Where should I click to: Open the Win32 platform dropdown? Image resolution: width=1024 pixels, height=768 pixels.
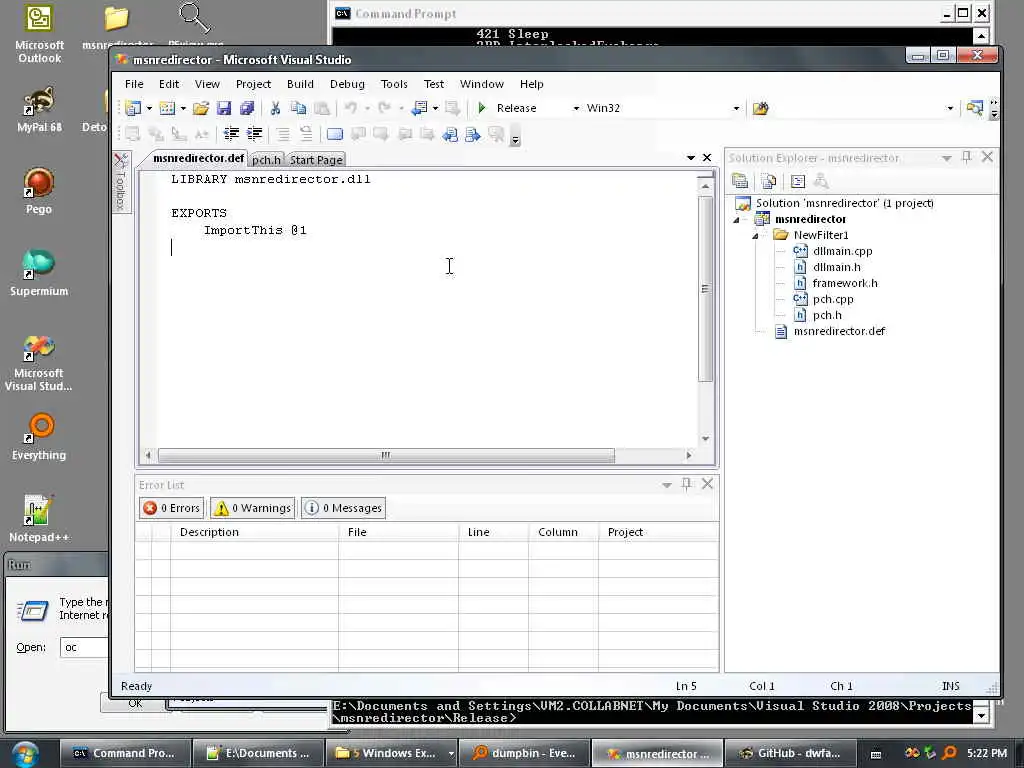736,108
